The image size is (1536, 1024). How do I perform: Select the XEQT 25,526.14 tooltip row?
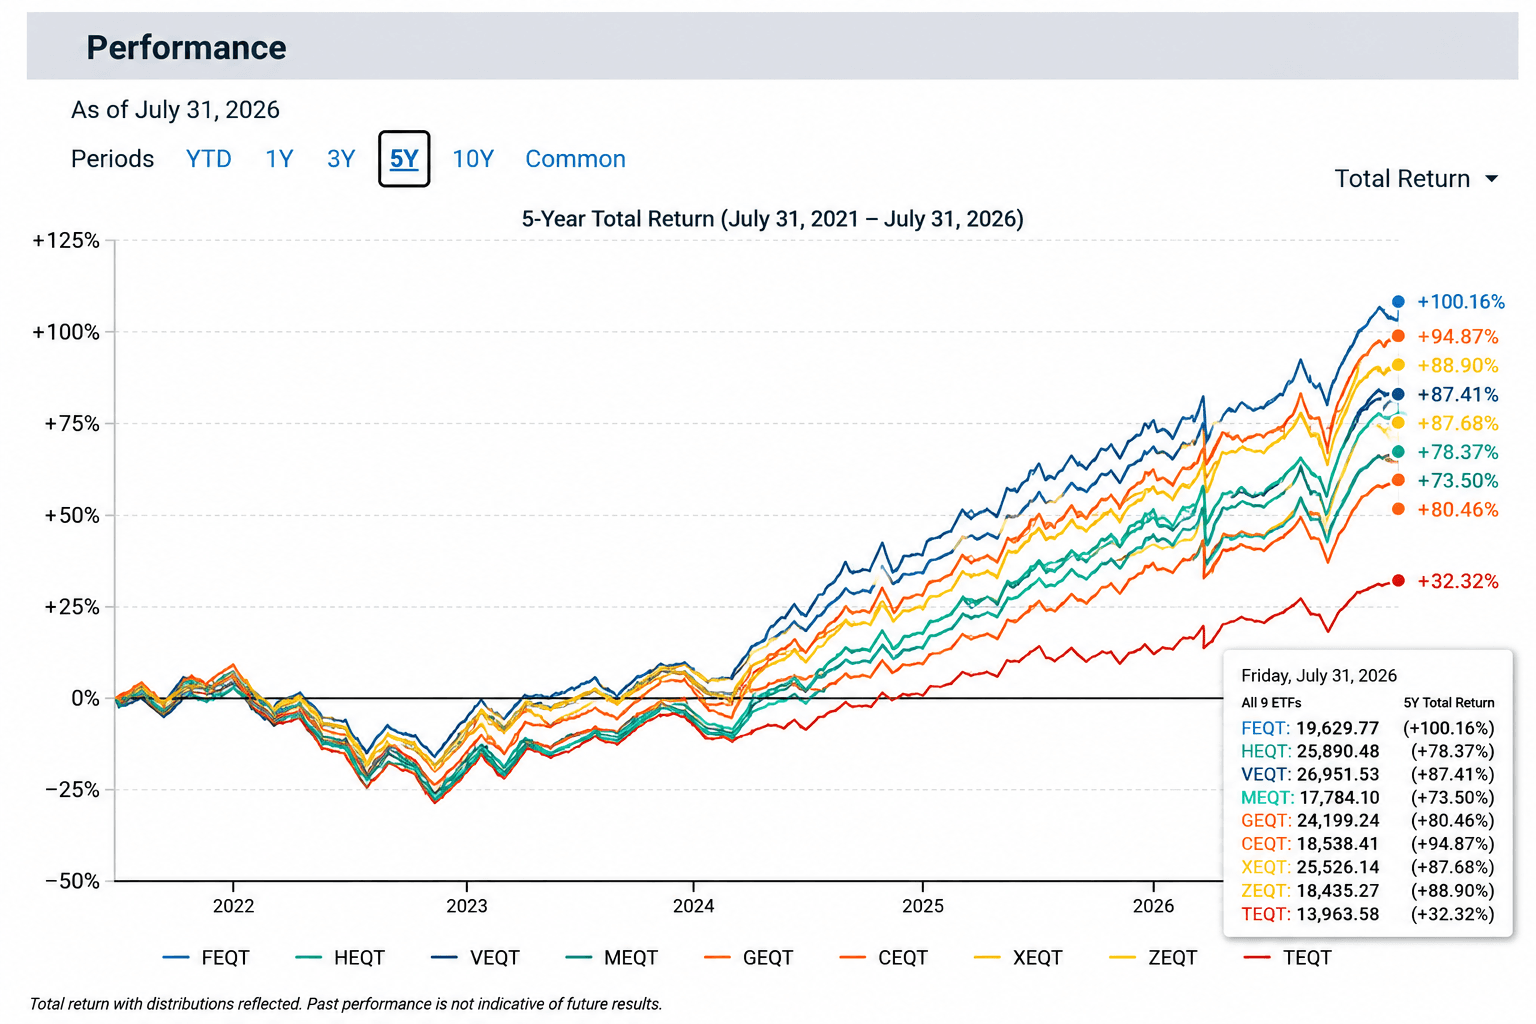pyautogui.click(x=1368, y=868)
